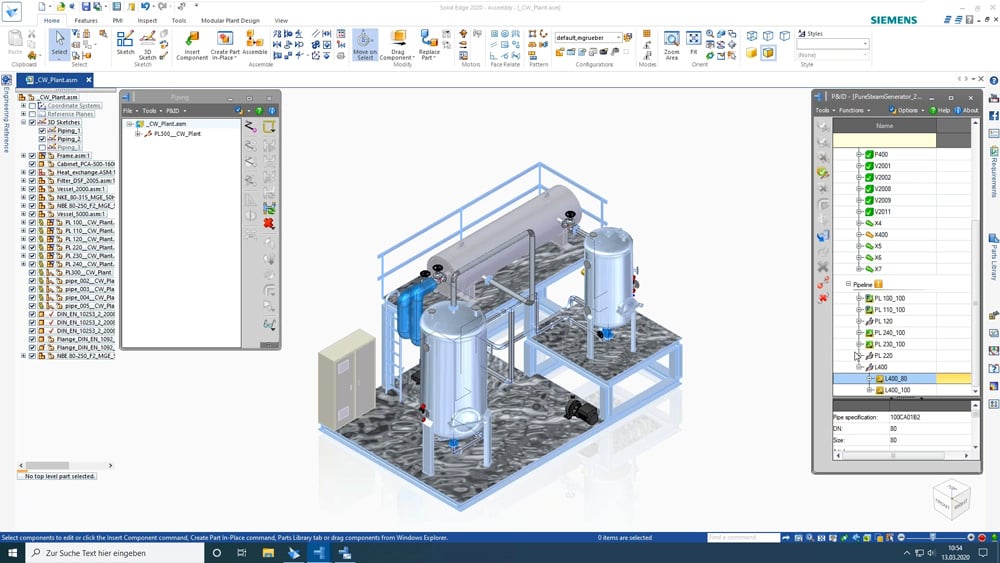Click the Windows search box
Screen dimensions: 1000x563
click(x=116, y=553)
